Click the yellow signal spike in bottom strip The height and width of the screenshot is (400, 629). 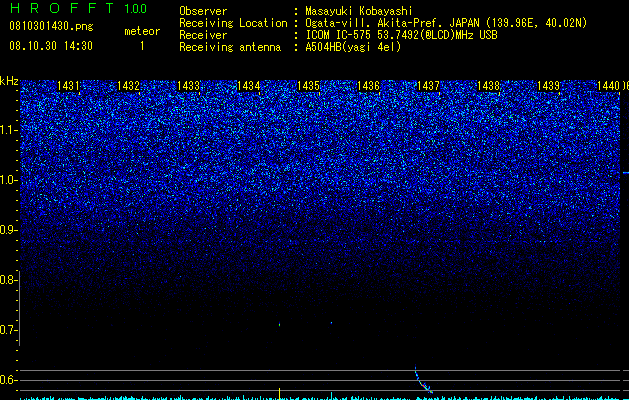280,393
